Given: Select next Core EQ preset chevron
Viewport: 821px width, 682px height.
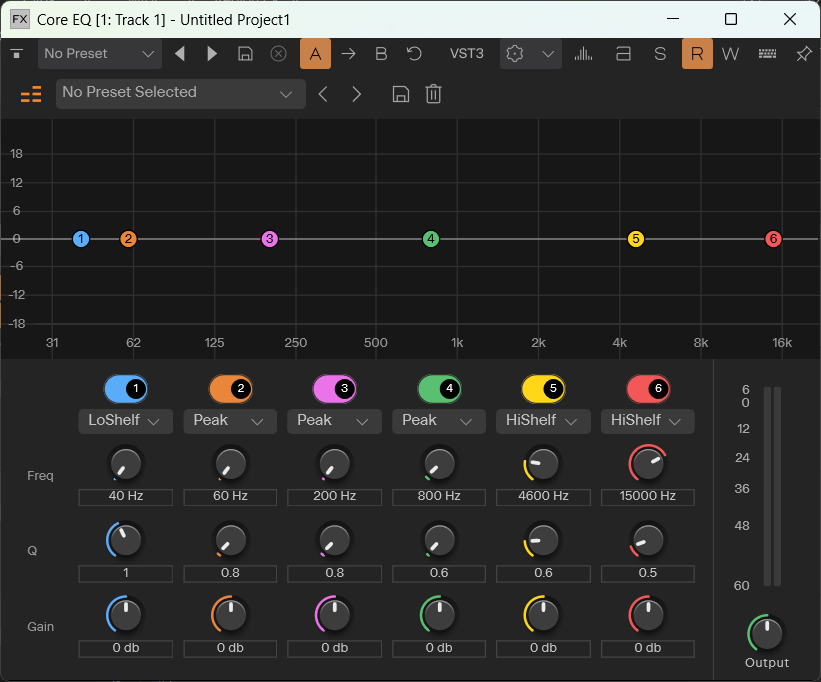Looking at the screenshot, I should pyautogui.click(x=357, y=94).
